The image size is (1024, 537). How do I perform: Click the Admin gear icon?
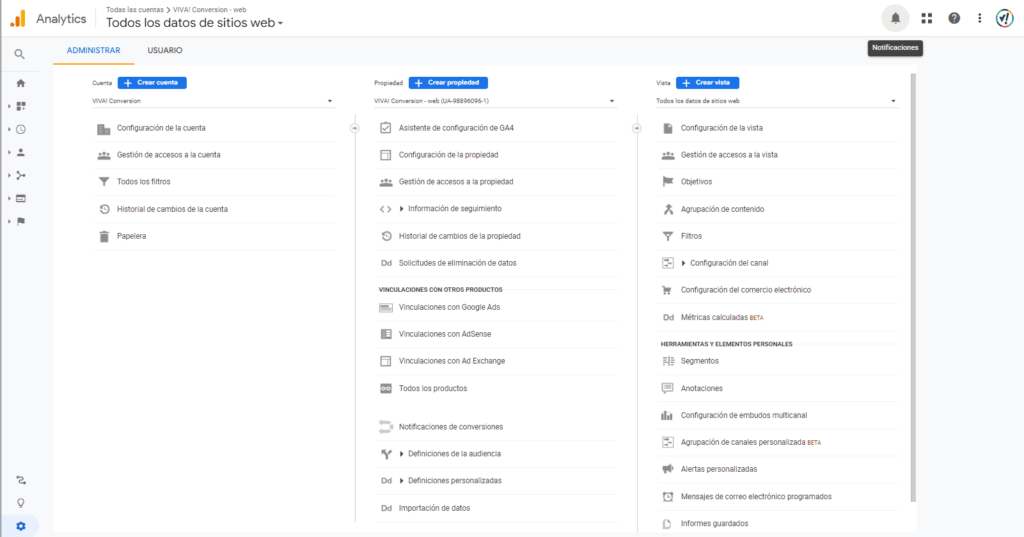pos(21,526)
